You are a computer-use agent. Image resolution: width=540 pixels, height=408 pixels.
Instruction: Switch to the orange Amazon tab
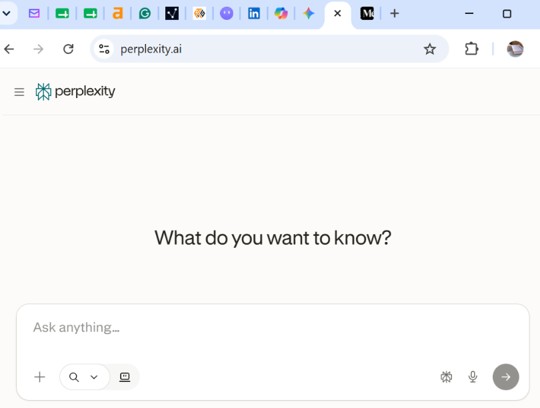point(118,13)
